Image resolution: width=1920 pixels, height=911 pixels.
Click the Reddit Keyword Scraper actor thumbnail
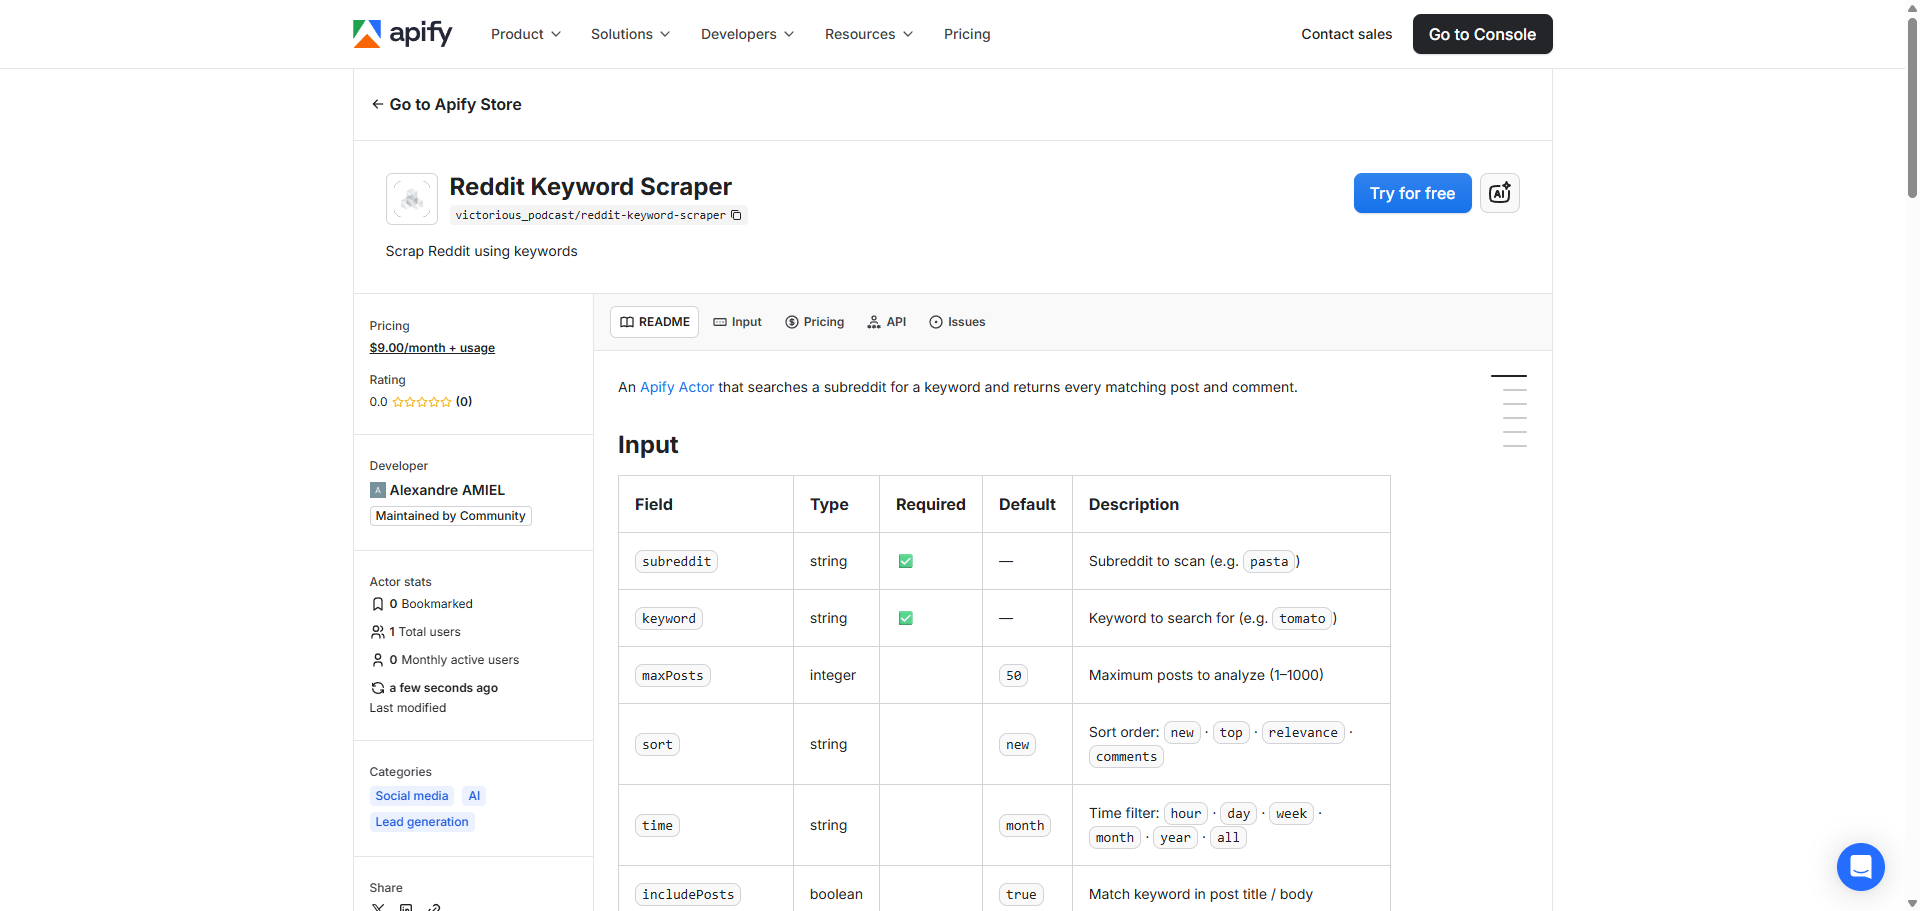click(412, 199)
